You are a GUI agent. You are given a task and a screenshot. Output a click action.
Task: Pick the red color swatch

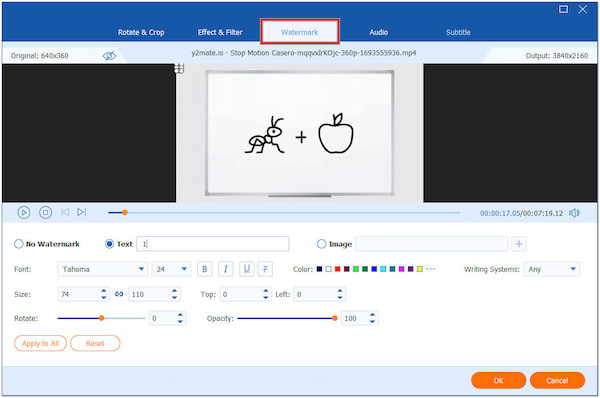(x=338, y=269)
